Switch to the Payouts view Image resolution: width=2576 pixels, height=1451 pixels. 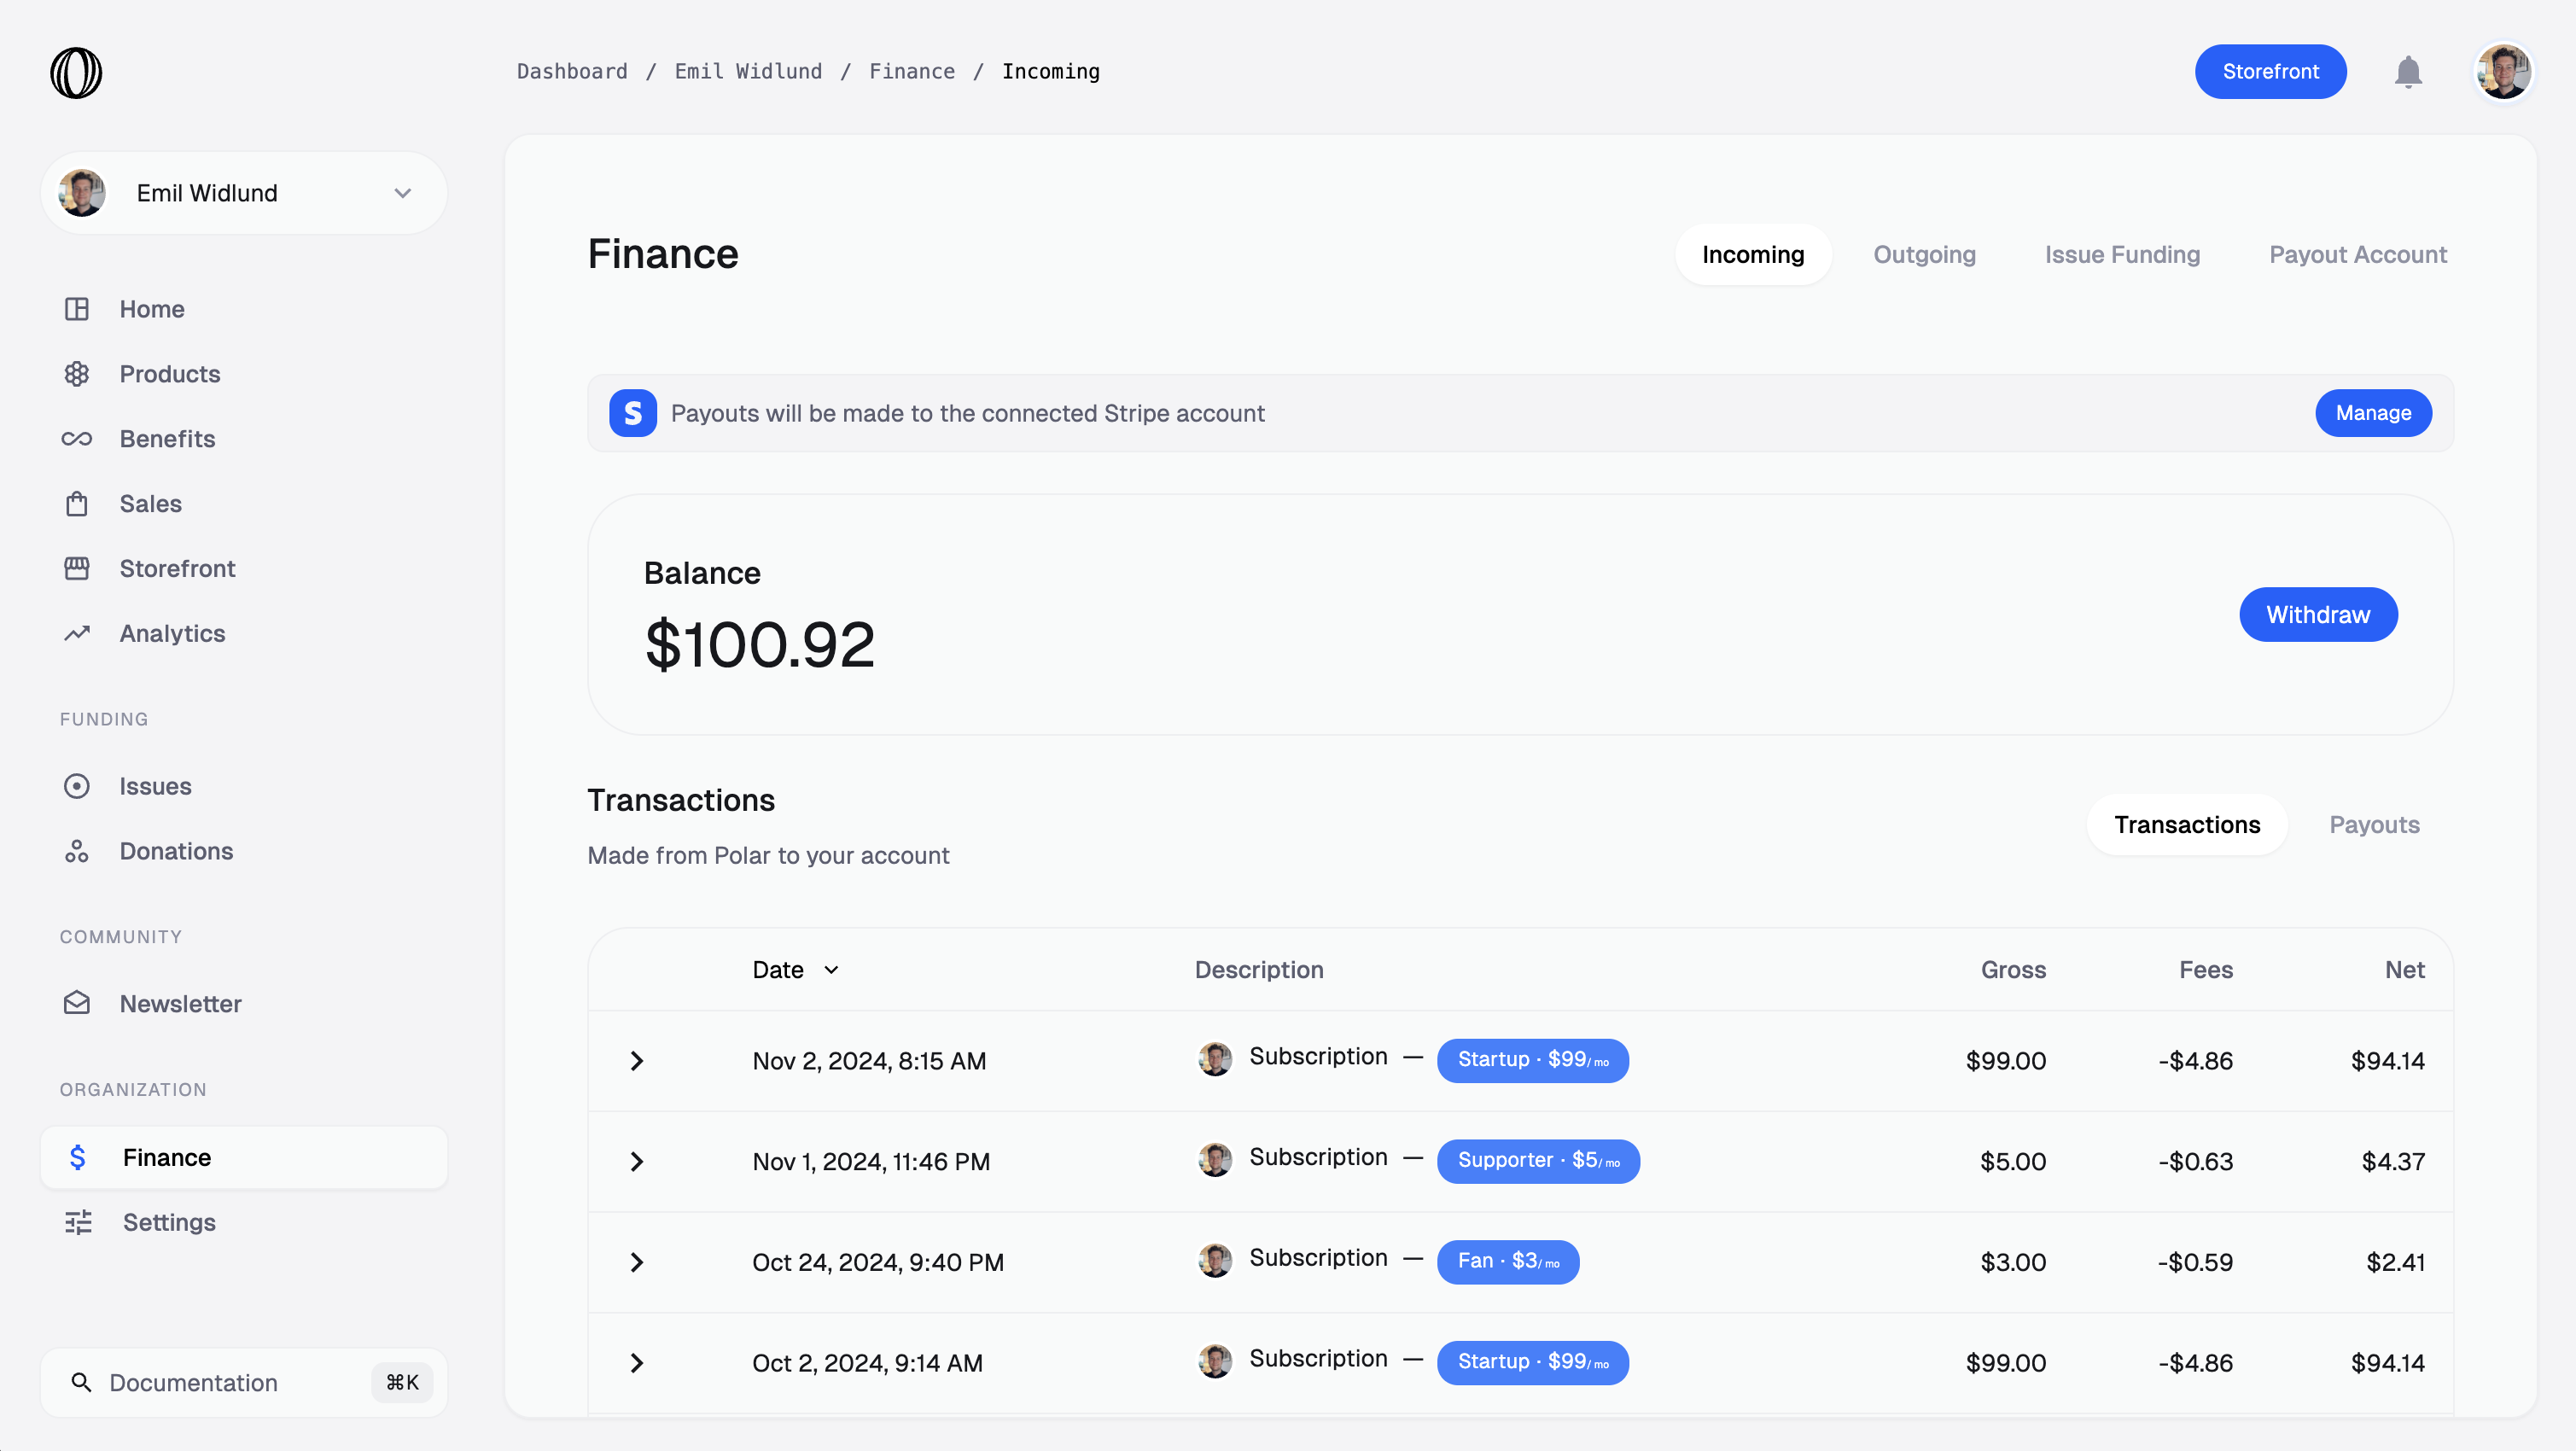click(x=2374, y=824)
